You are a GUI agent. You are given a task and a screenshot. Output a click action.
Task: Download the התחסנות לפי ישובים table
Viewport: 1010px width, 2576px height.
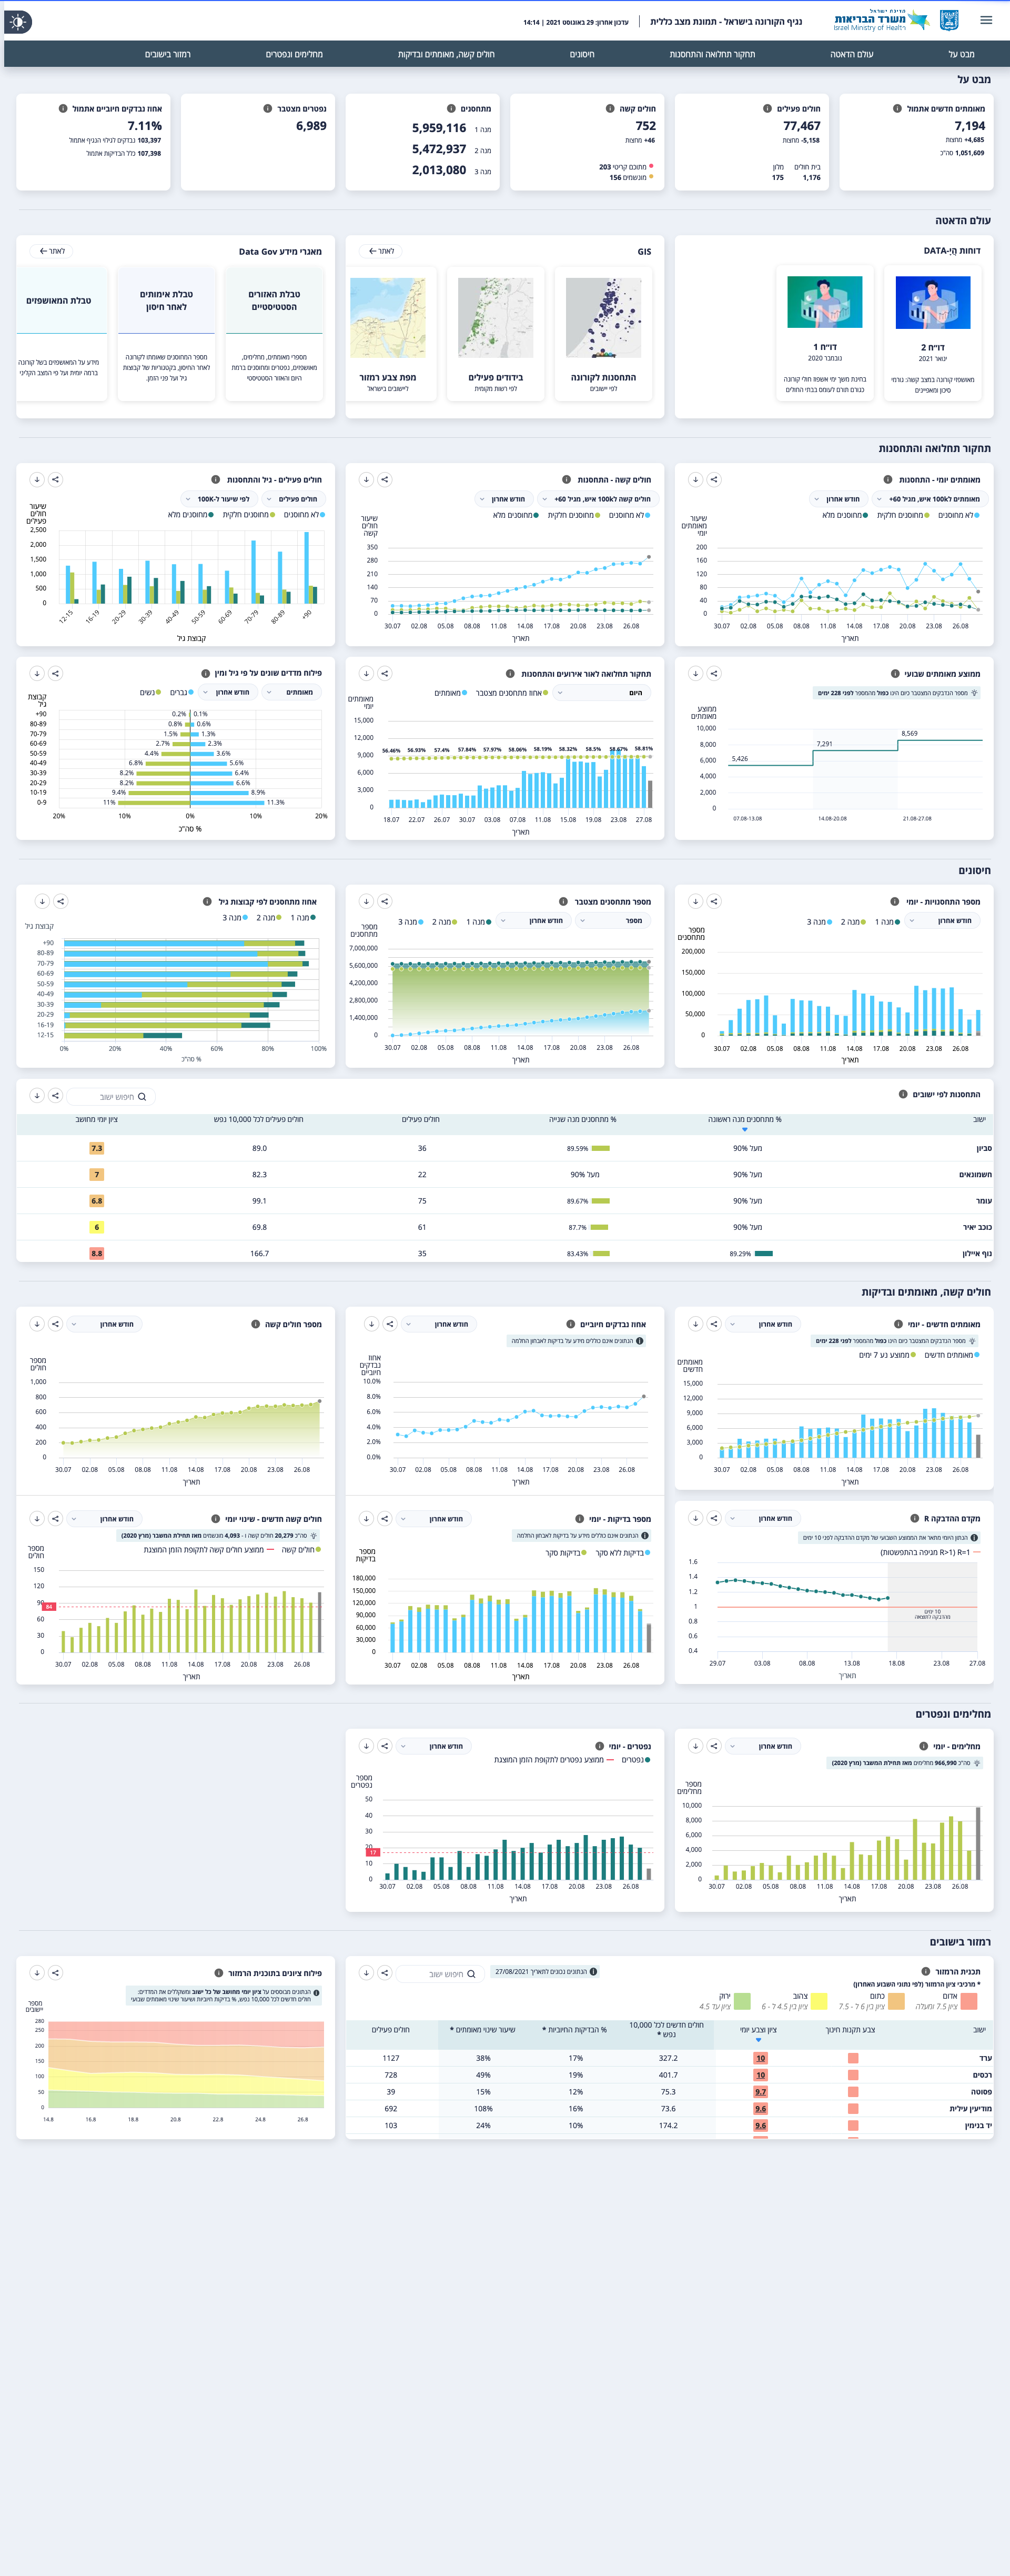37,1096
